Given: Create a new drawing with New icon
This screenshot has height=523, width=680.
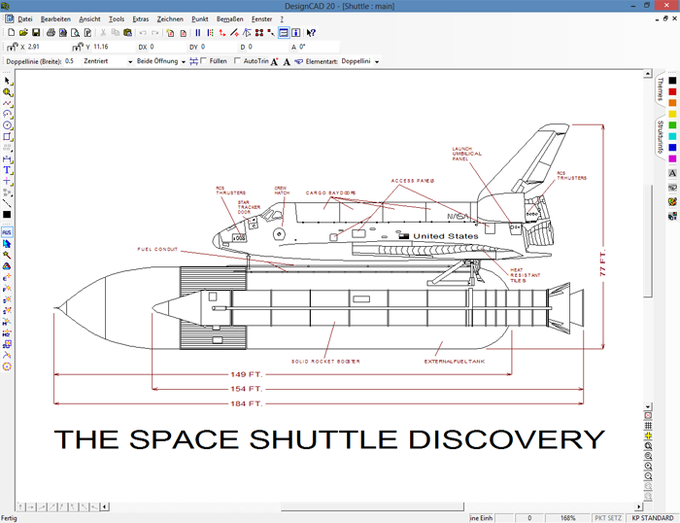Looking at the screenshot, I should click(x=12, y=33).
